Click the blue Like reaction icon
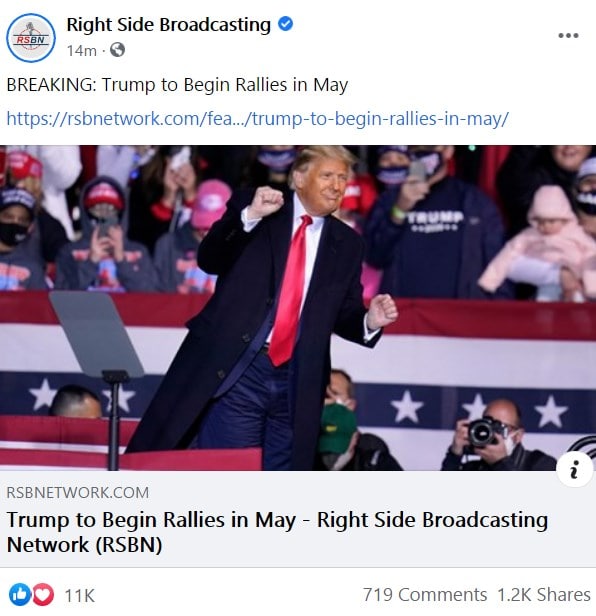 point(20,594)
